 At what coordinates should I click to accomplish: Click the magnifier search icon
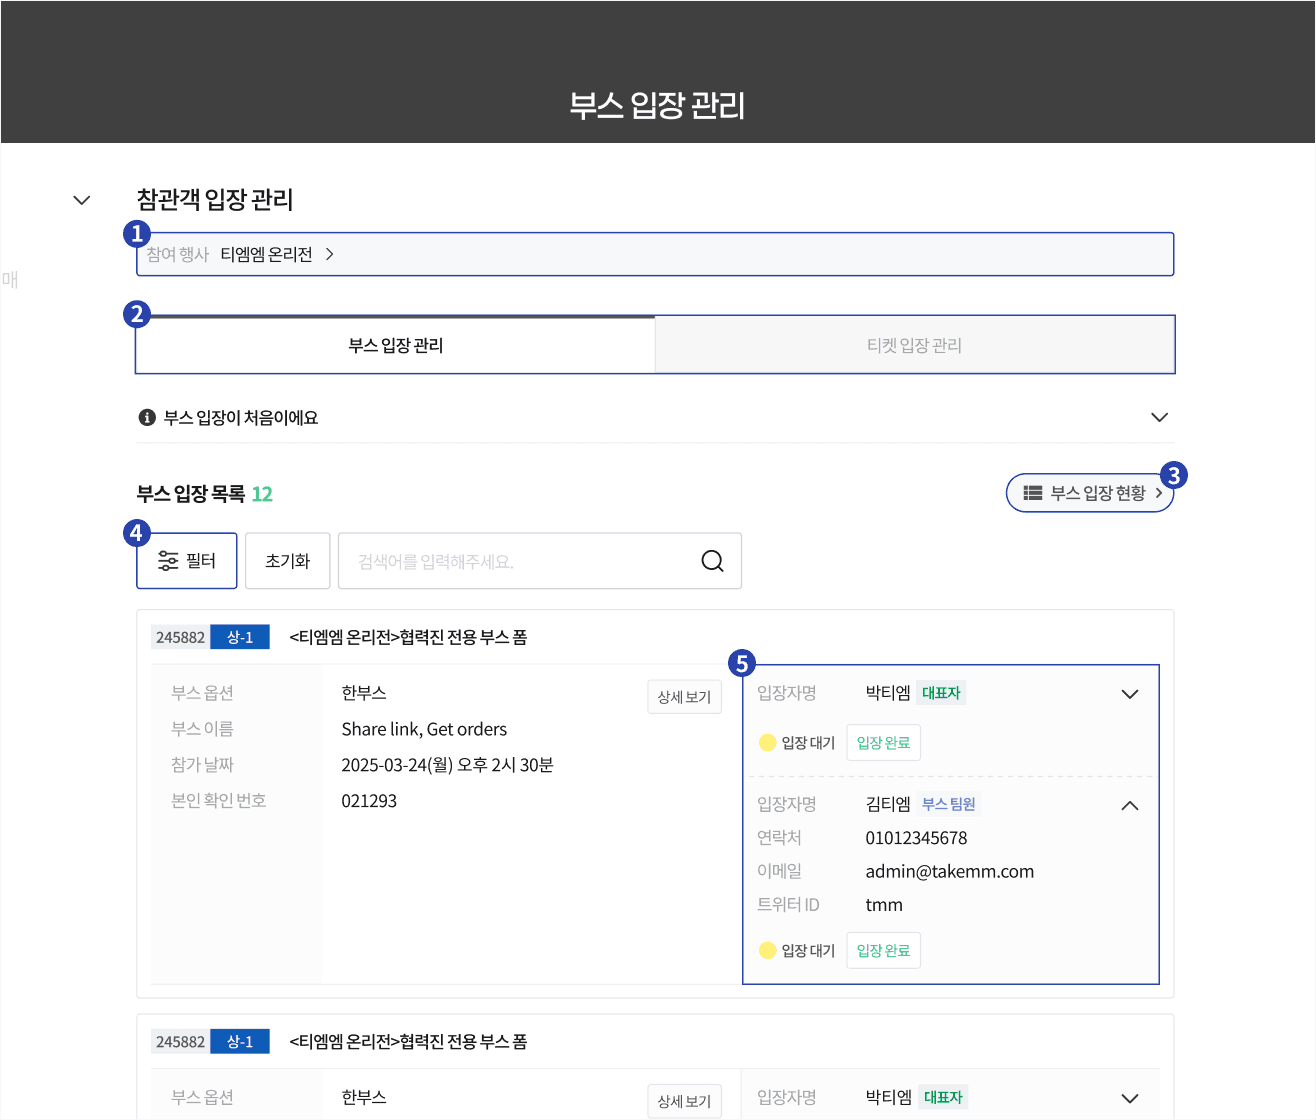coord(712,561)
